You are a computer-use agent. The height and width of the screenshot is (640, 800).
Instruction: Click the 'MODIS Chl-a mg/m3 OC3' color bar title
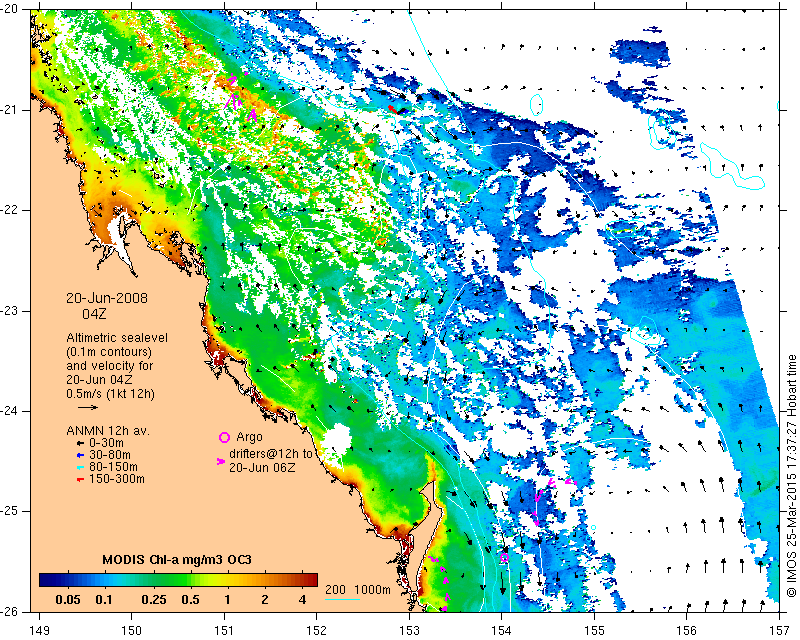click(177, 560)
